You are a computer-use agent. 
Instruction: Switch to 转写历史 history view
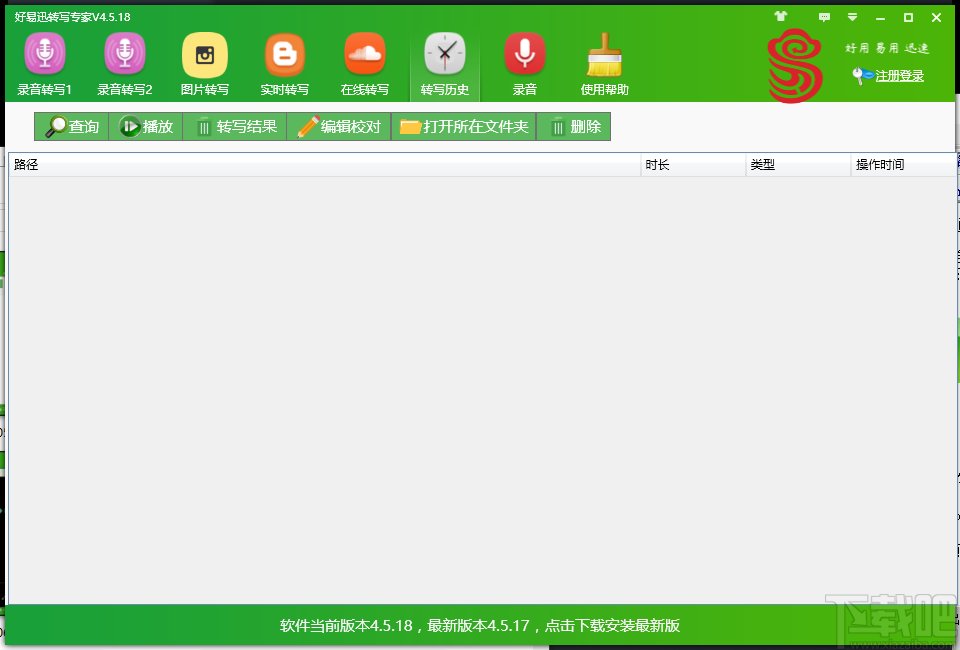(x=444, y=62)
